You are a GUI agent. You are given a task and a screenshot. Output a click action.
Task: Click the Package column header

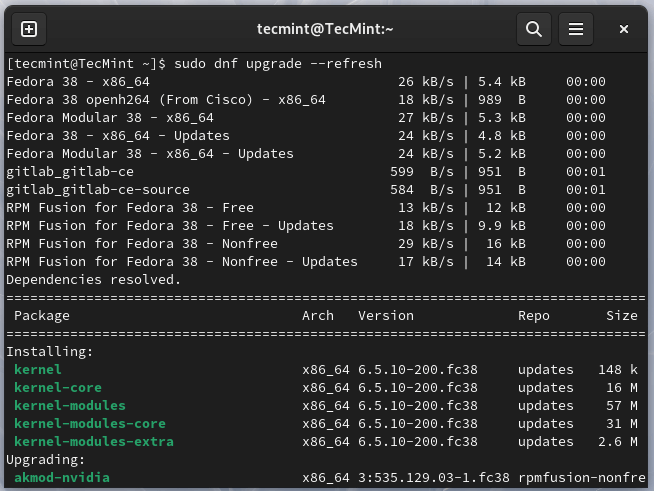click(x=42, y=316)
